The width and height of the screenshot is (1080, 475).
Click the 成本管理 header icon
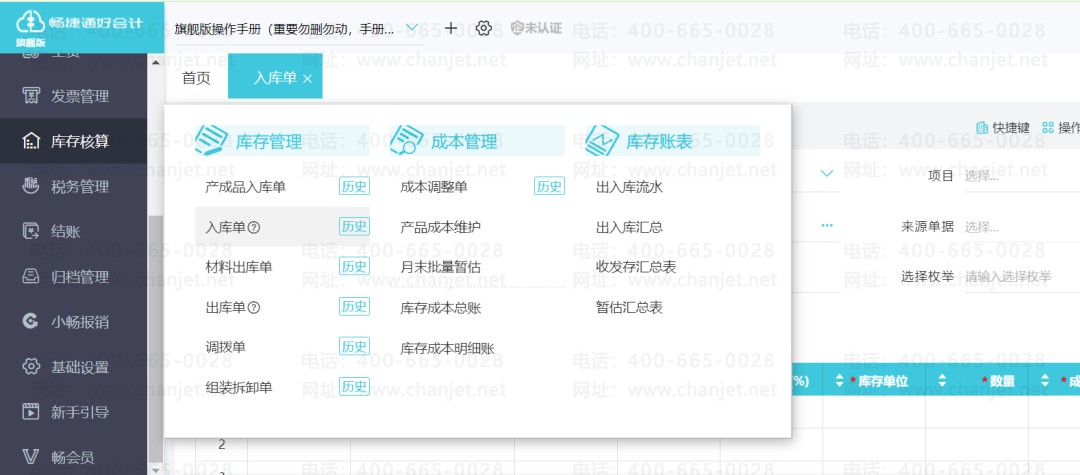407,140
